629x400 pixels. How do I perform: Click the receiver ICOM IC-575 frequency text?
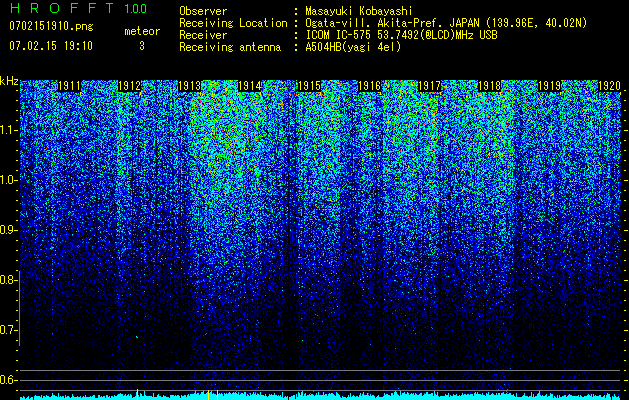[x=401, y=35]
